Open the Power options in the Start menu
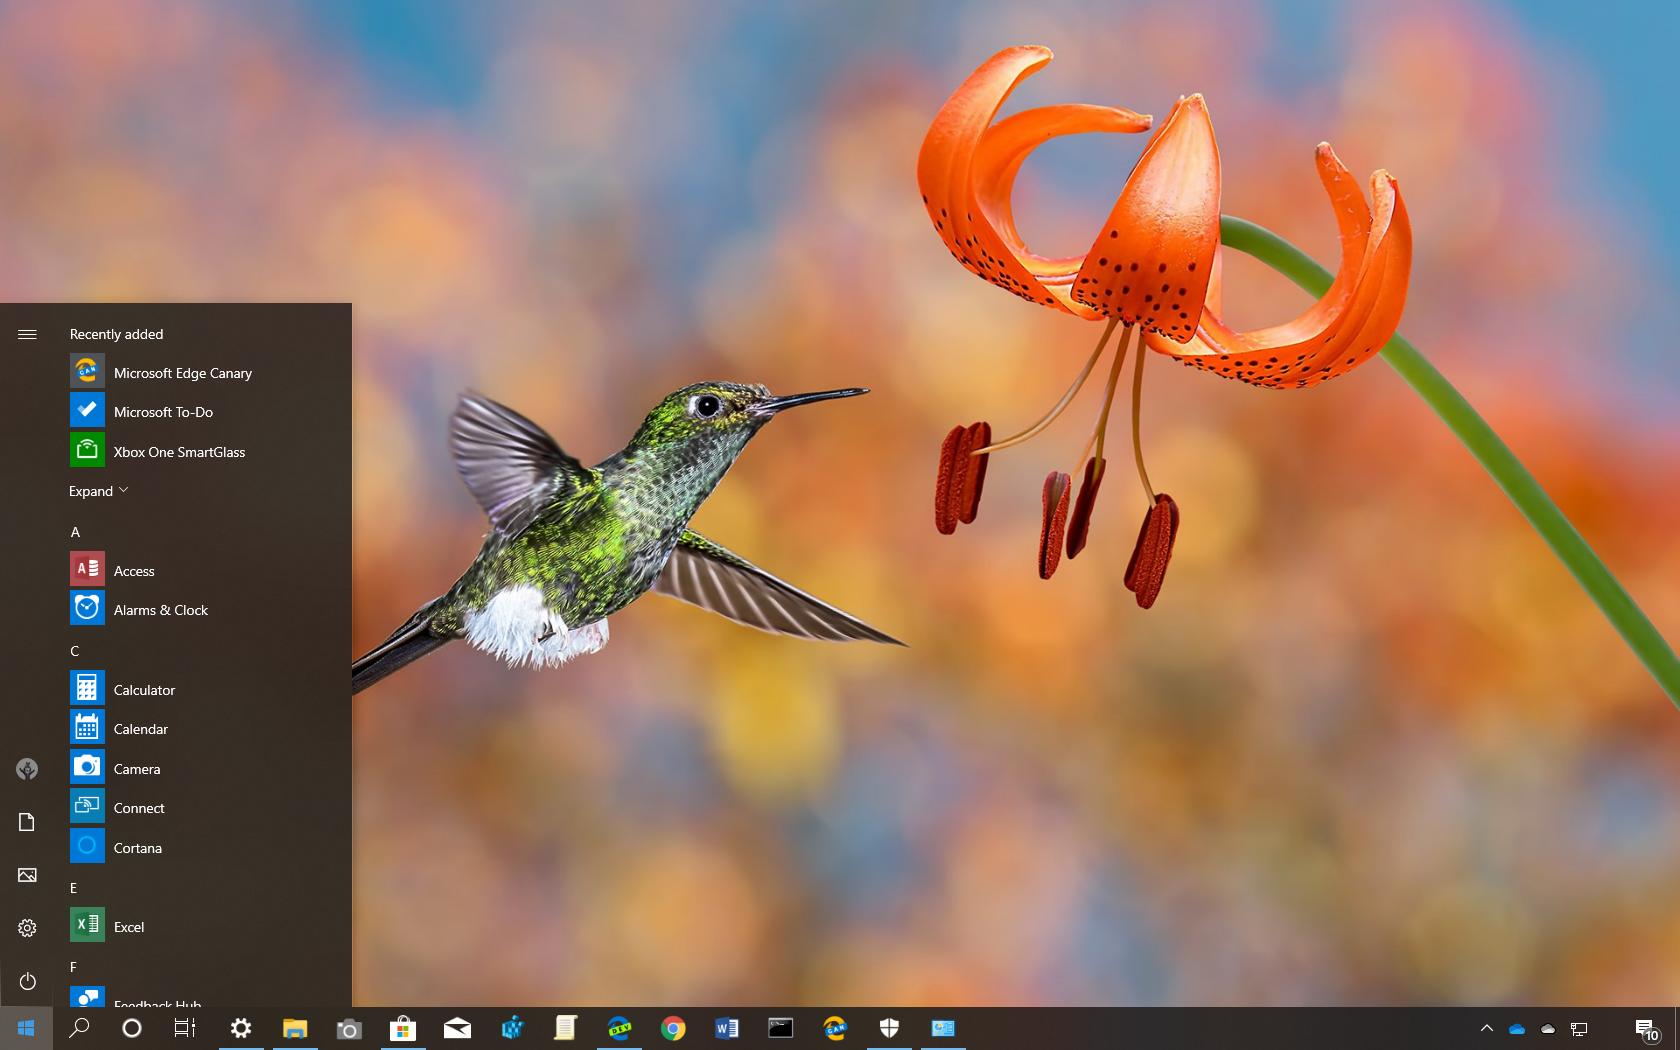The image size is (1680, 1050). click(27, 981)
